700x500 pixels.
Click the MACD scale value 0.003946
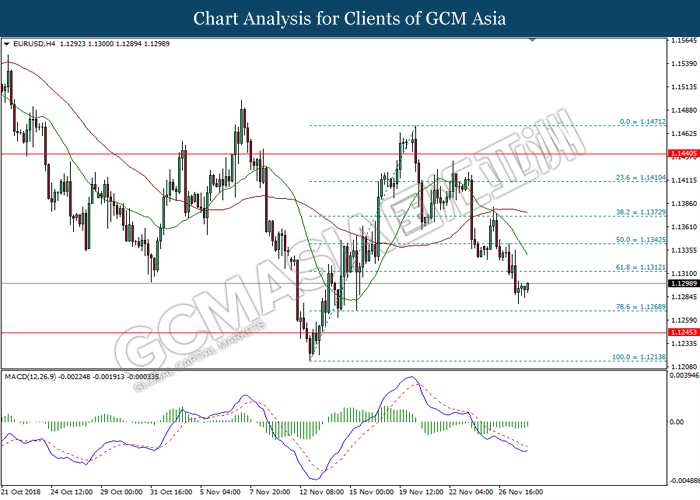point(684,375)
